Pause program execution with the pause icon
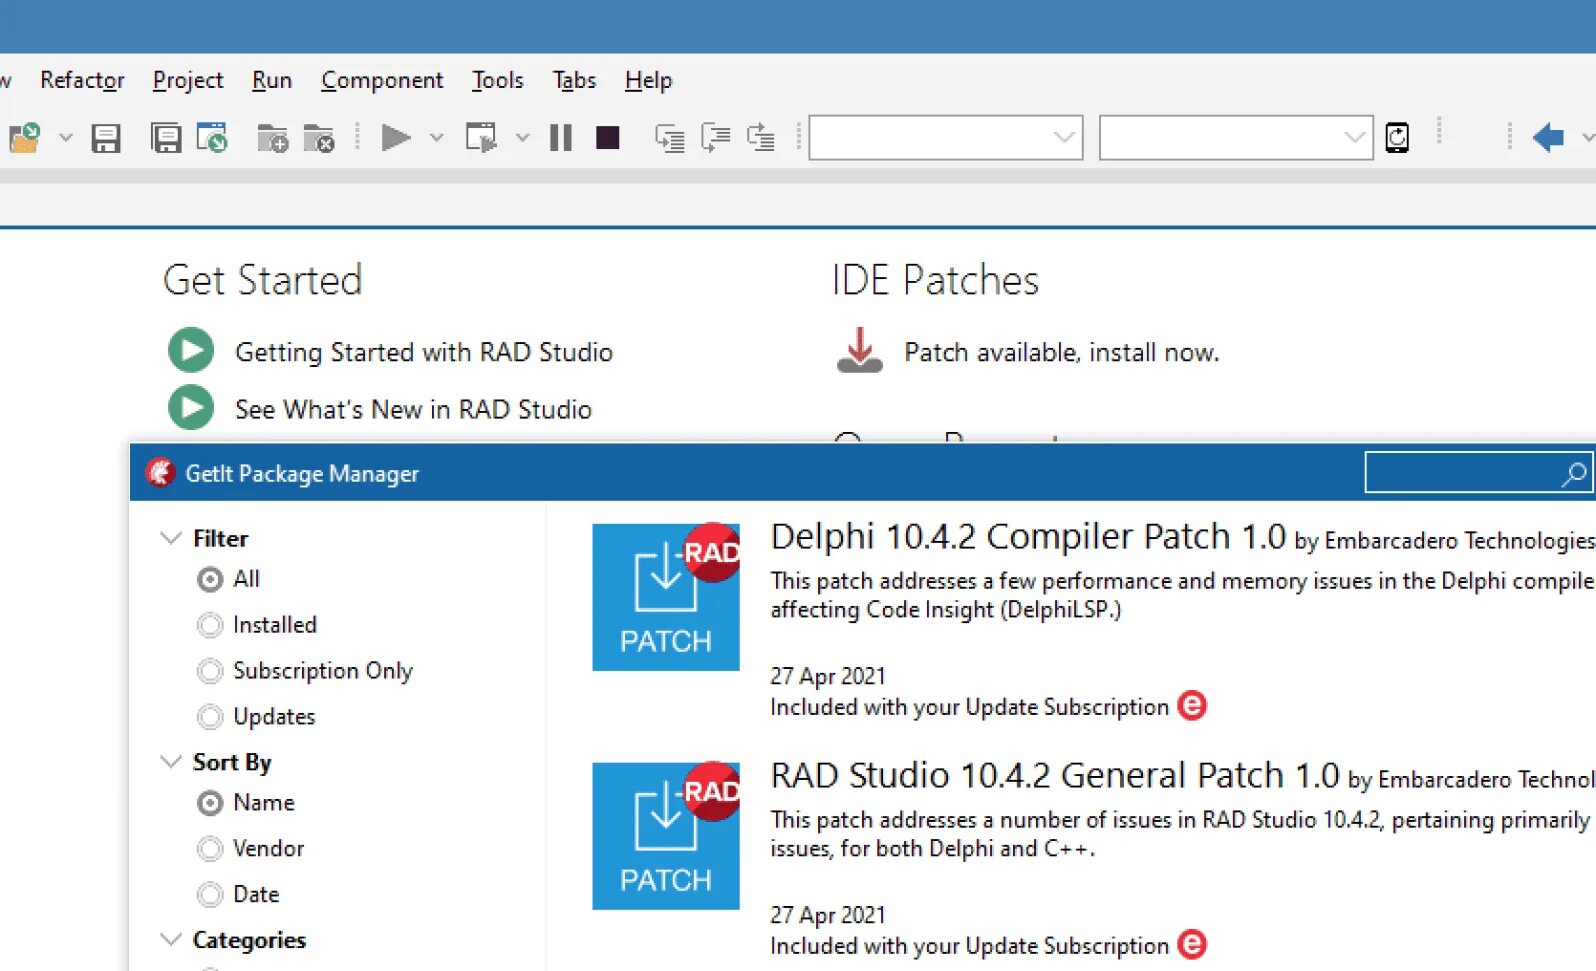1596x971 pixels. click(x=561, y=137)
